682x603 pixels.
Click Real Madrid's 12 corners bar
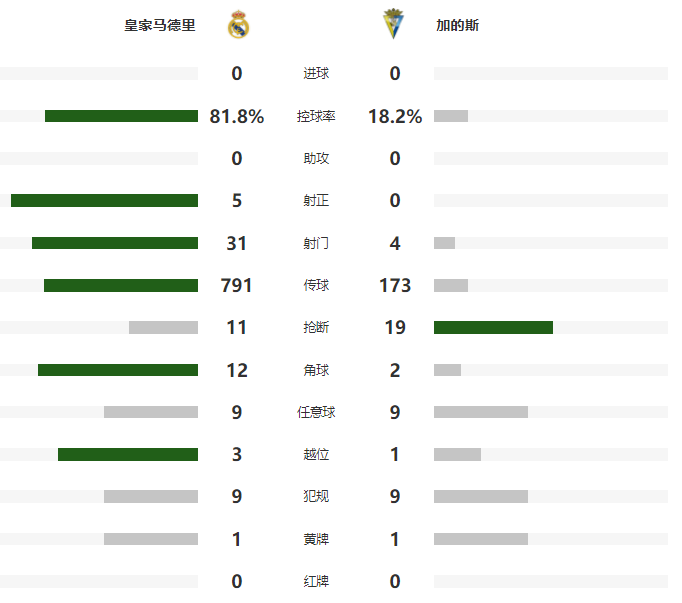(x=118, y=370)
